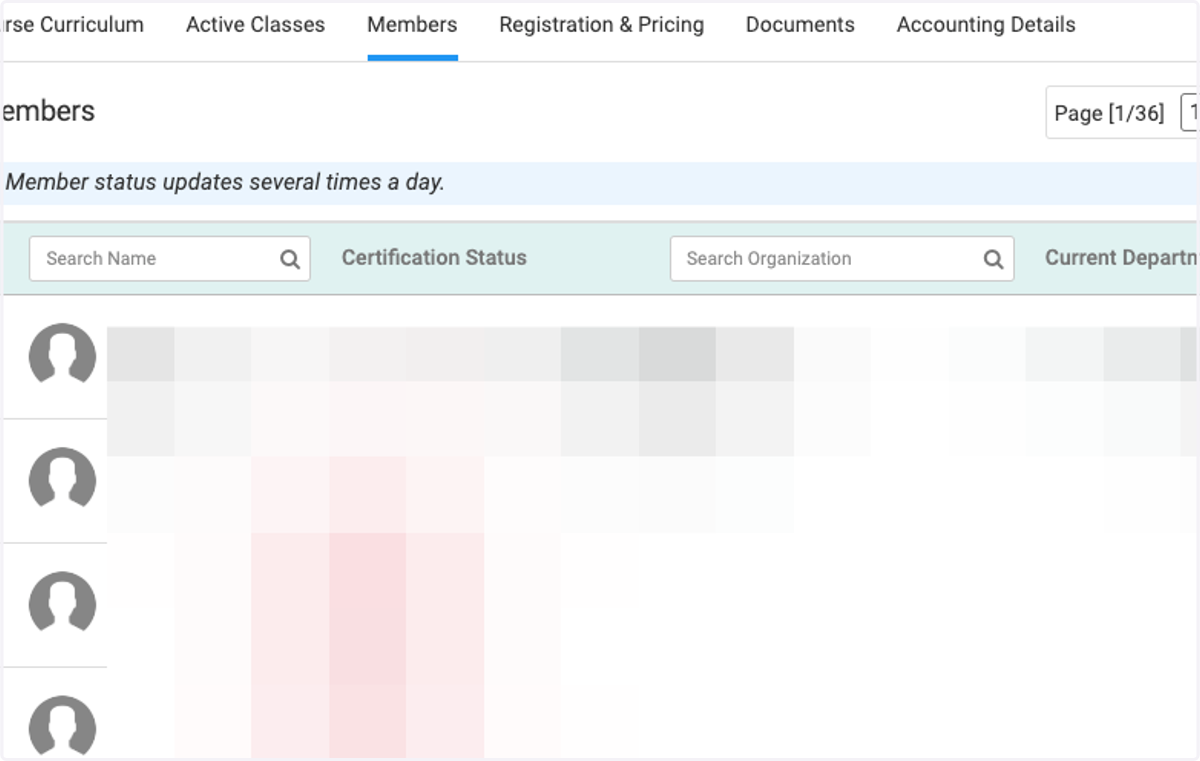The width and height of the screenshot is (1200, 761).
Task: Click the Current Department column header
Action: tap(1120, 258)
